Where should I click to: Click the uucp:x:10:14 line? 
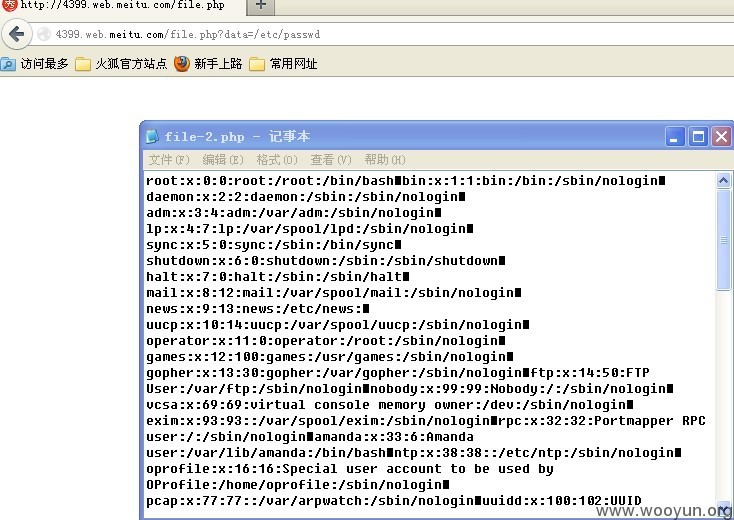point(338,324)
